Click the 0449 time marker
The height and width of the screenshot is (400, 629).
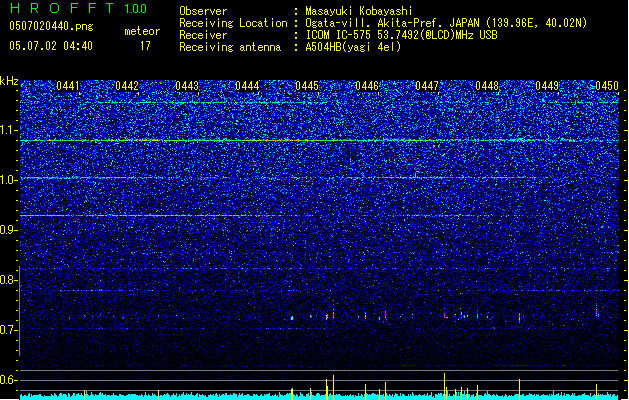(547, 86)
